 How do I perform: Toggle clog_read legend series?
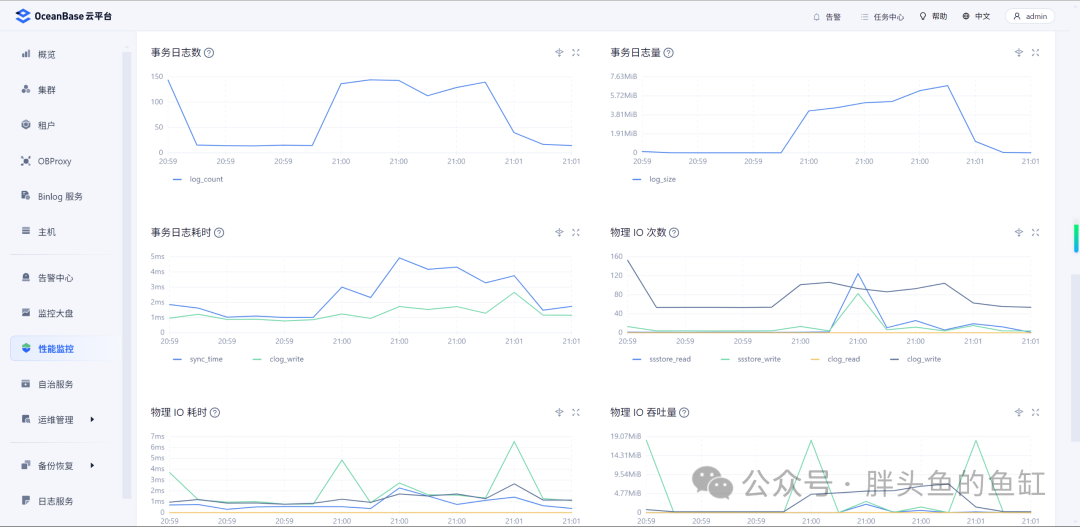click(x=833, y=360)
